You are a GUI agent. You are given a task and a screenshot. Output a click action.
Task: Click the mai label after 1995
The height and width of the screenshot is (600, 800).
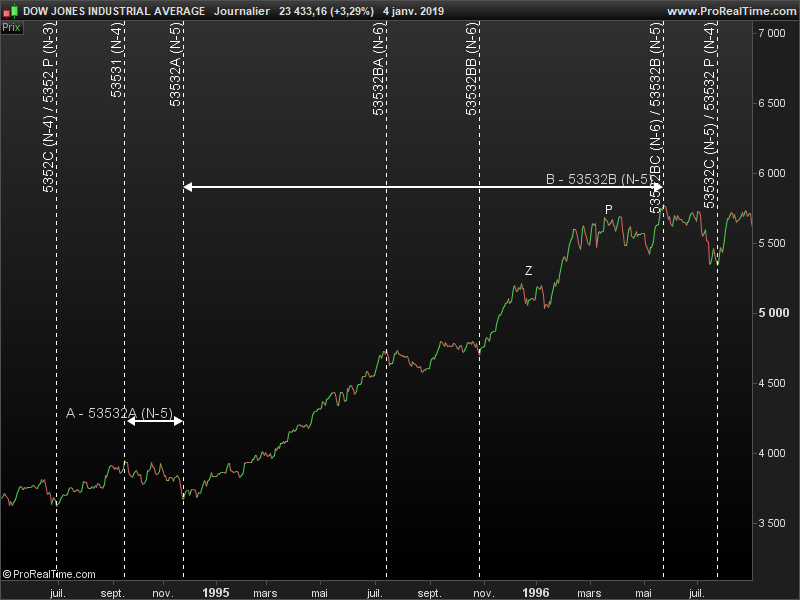pos(319,593)
